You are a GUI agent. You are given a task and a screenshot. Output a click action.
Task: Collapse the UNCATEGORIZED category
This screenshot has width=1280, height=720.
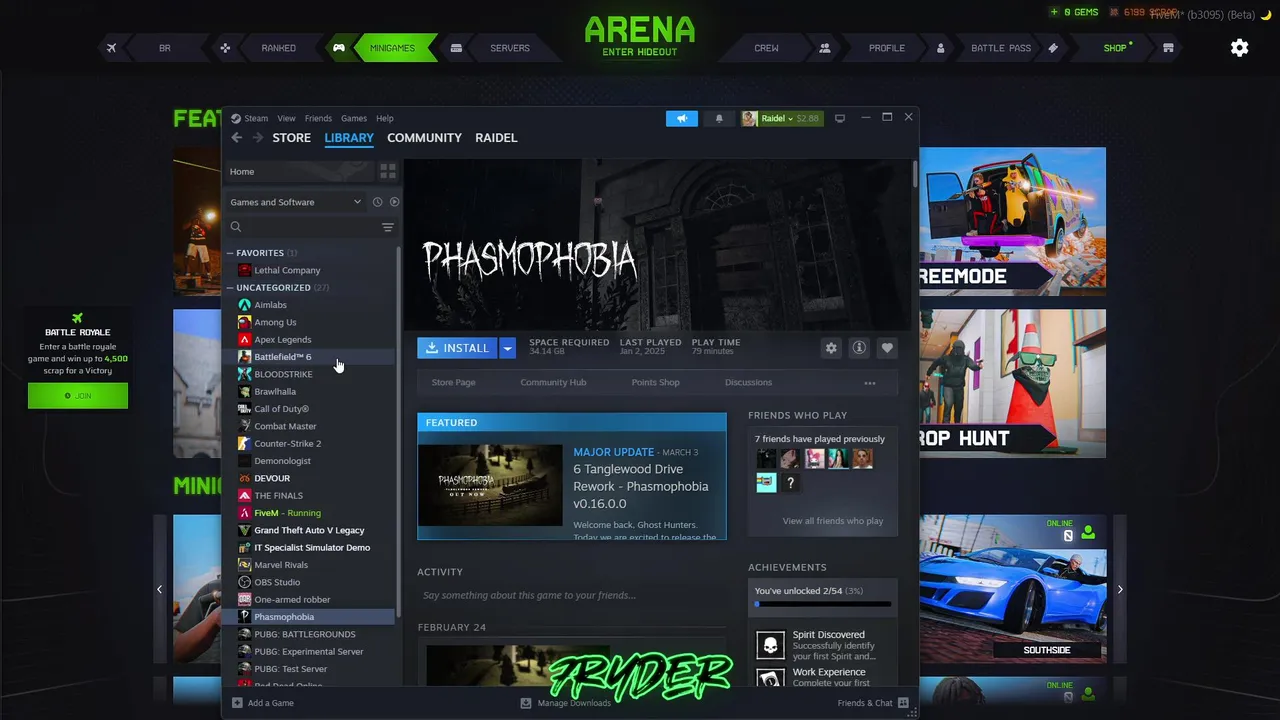pos(230,288)
